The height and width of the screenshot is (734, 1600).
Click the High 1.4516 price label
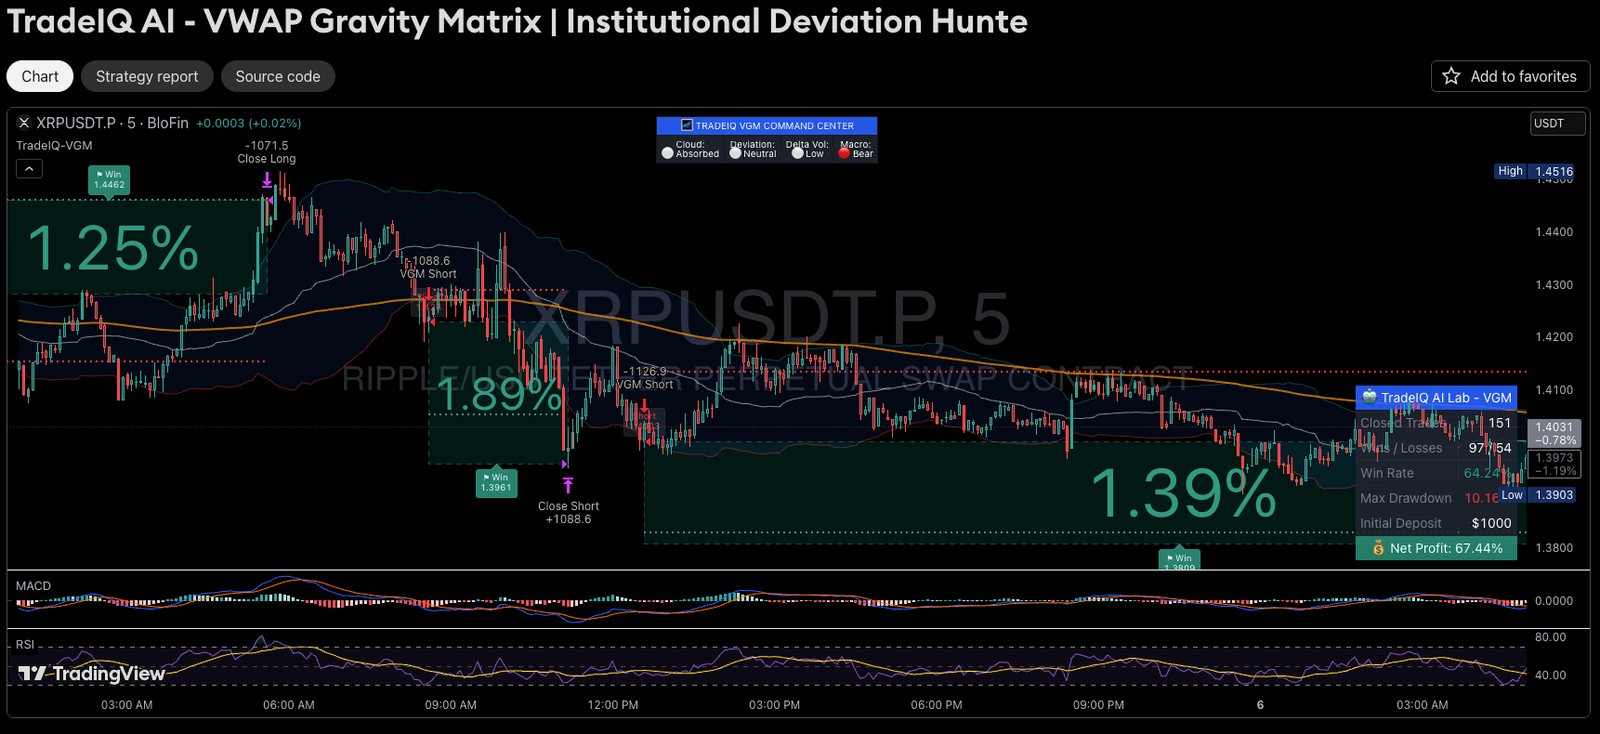pos(1534,171)
